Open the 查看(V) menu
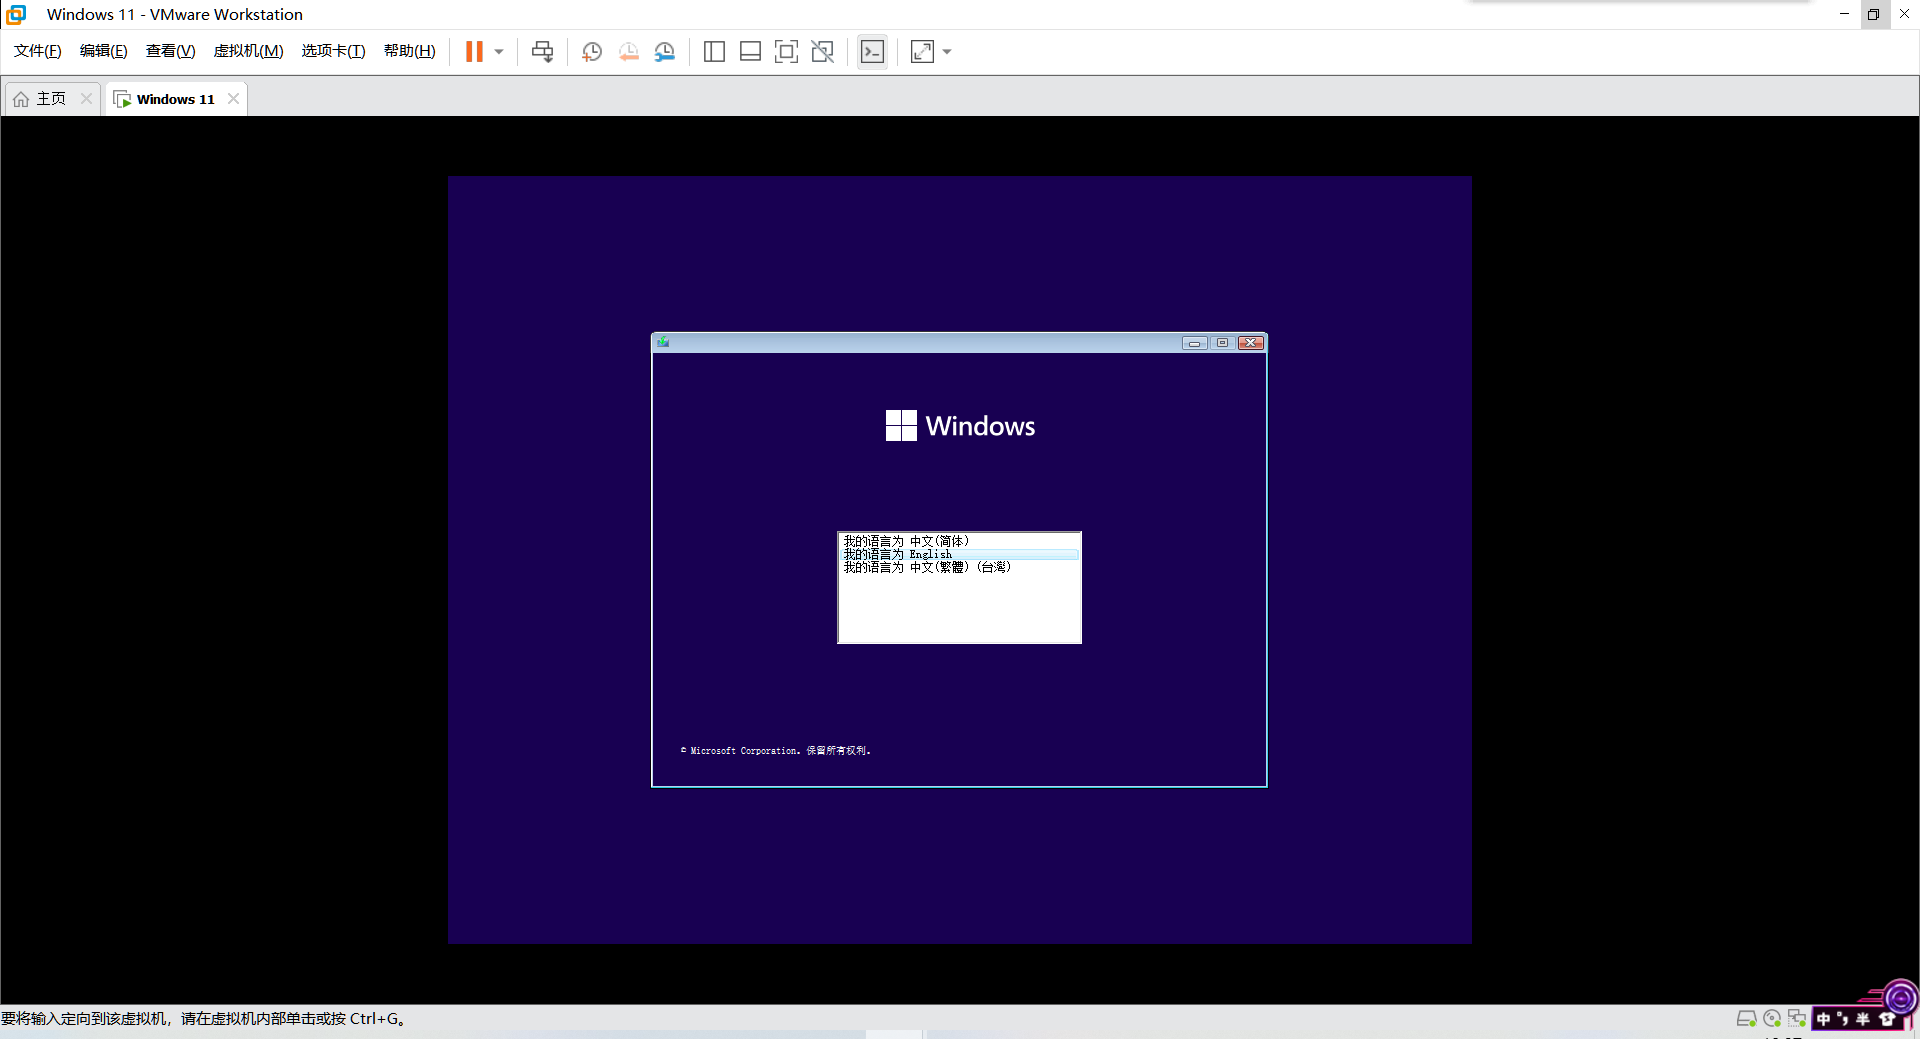The height and width of the screenshot is (1039, 1920). [171, 51]
